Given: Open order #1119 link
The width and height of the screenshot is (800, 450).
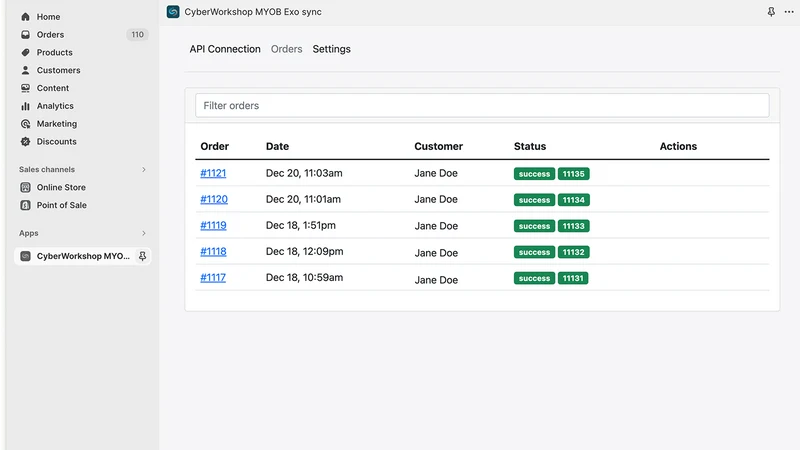Looking at the screenshot, I should [213, 225].
